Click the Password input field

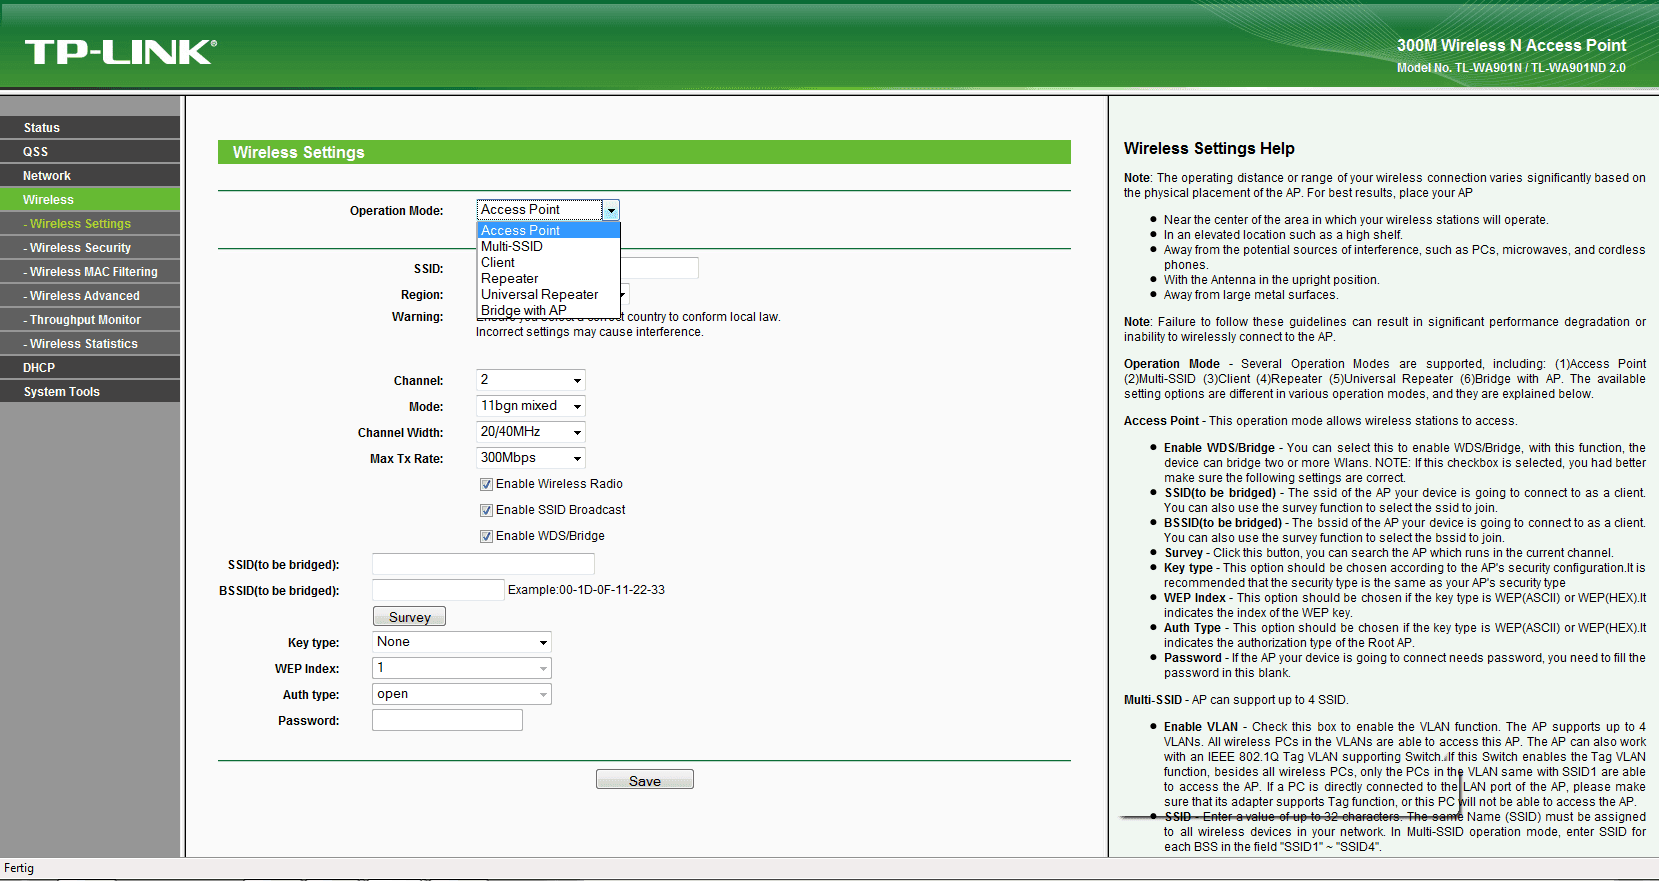pos(447,720)
